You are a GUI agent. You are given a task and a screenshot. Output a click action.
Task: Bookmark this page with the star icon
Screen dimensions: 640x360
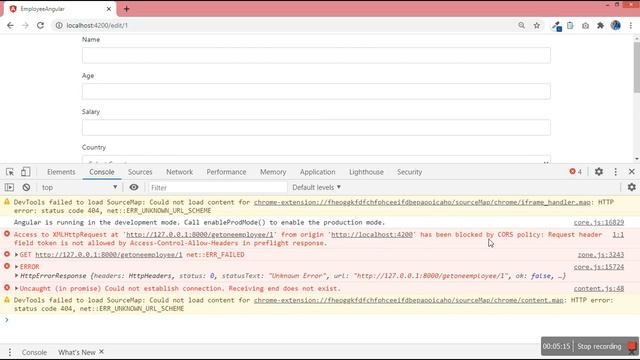tap(537, 25)
